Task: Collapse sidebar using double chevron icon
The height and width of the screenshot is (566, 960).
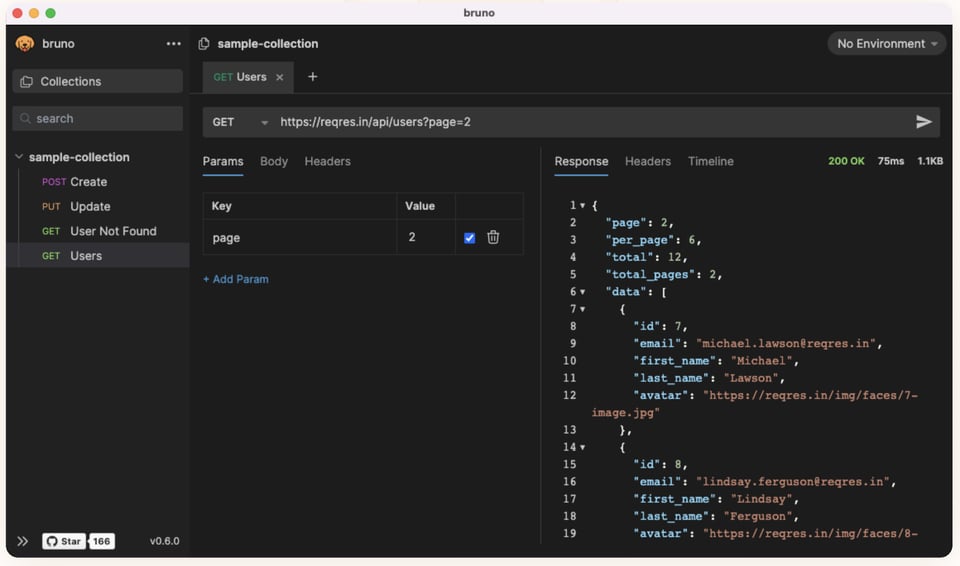Action: [x=23, y=541]
